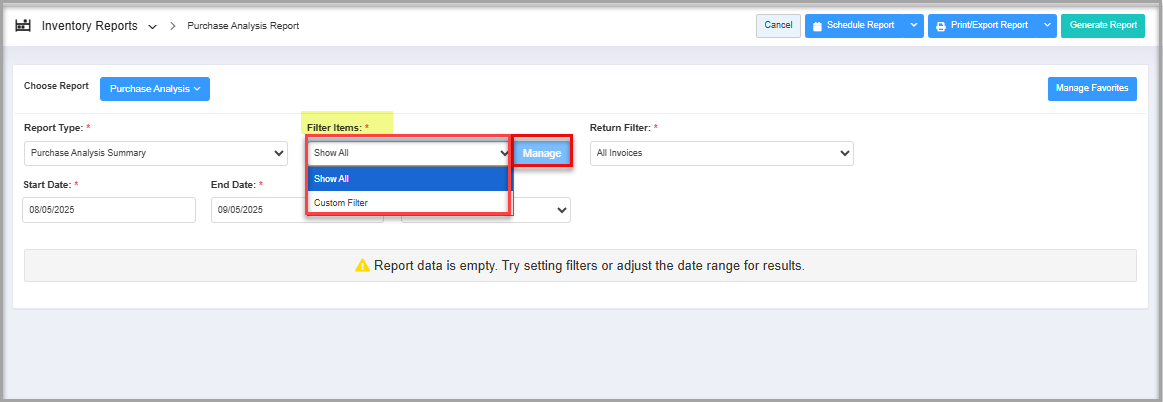Image resolution: width=1163 pixels, height=402 pixels.
Task: Open the Schedule Report split arrow
Action: pyautogui.click(x=914, y=26)
